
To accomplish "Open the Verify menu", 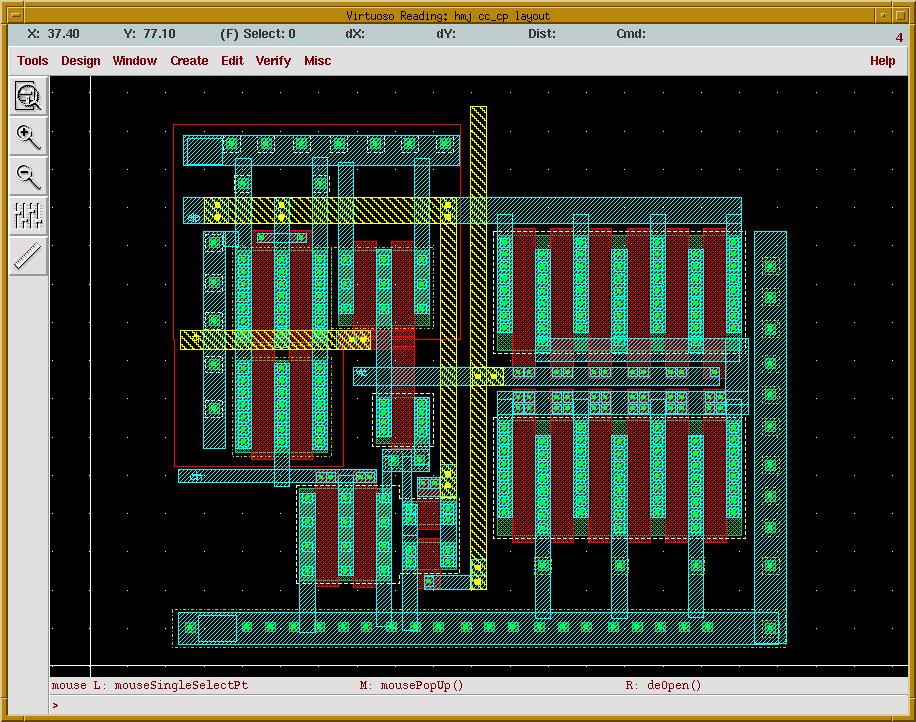I will click(273, 61).
